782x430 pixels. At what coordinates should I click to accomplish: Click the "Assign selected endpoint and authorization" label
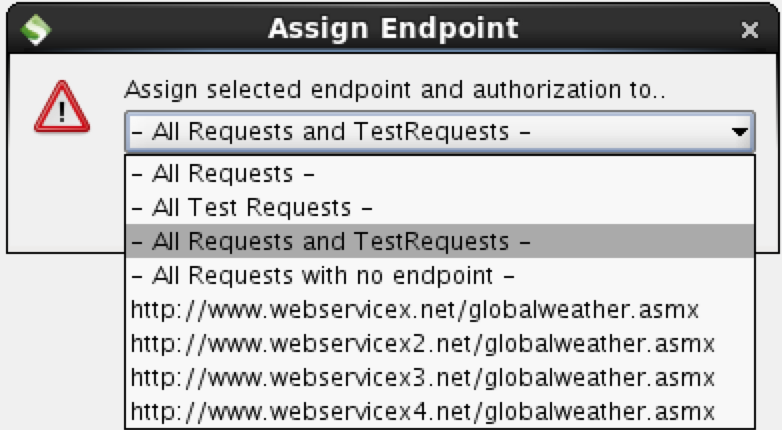point(395,90)
